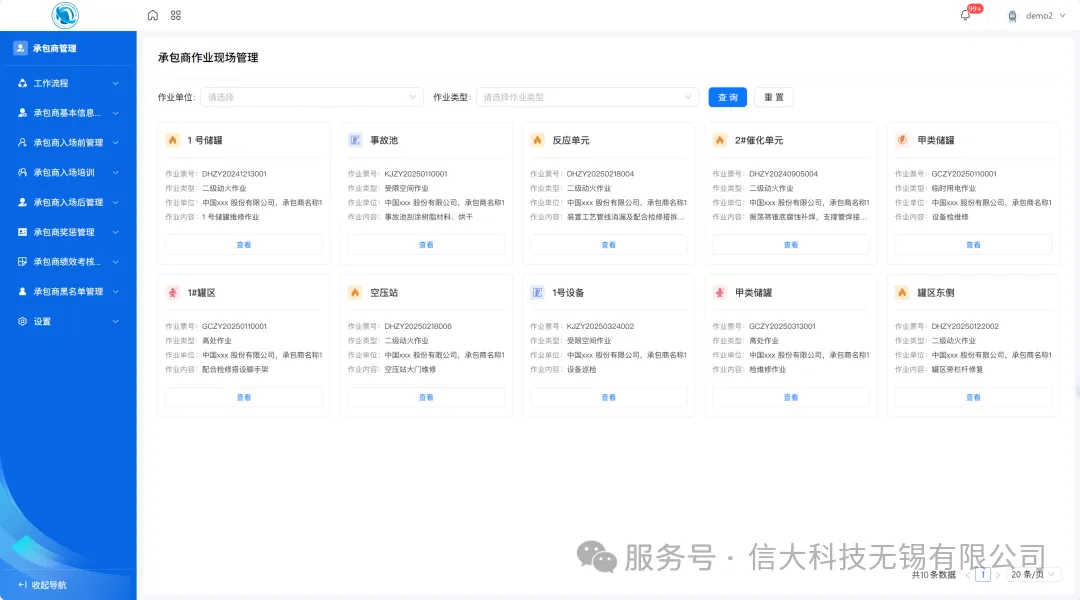Expand the 设置 menu chevron
The width and height of the screenshot is (1080, 600).
(115, 322)
